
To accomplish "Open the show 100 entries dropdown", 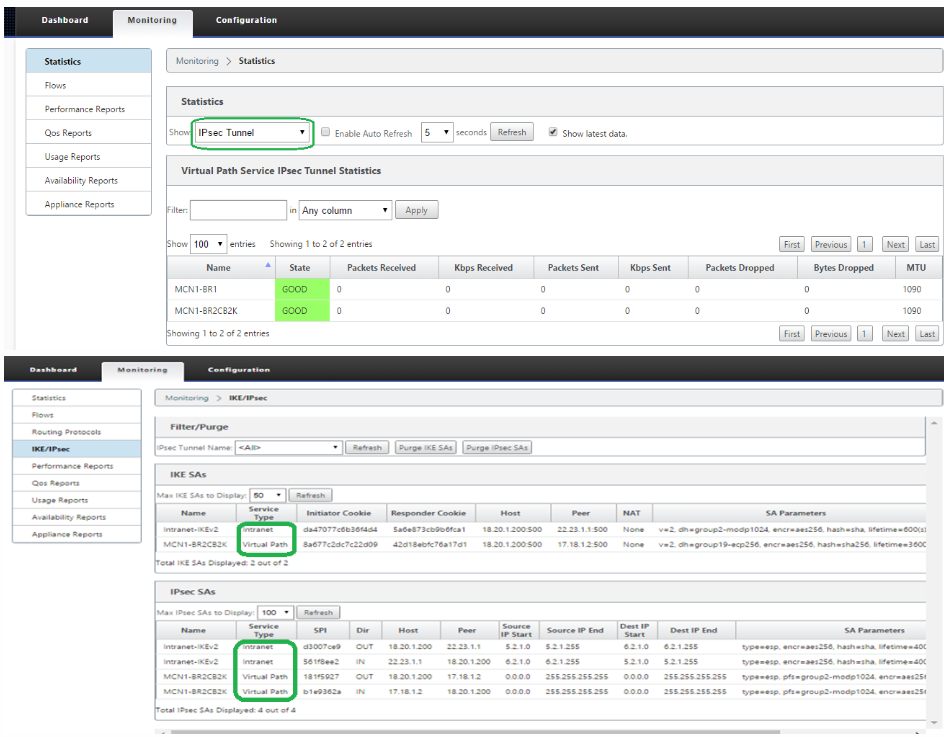I will click(208, 244).
